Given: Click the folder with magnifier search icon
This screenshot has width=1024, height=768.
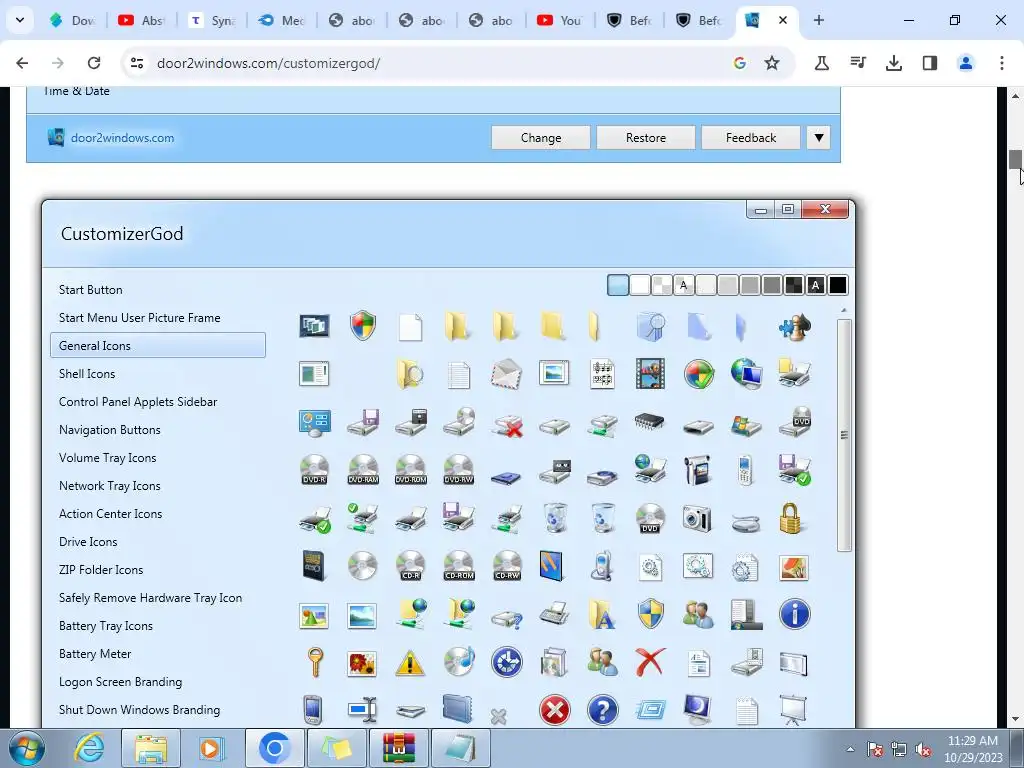Looking at the screenshot, I should click(409, 374).
